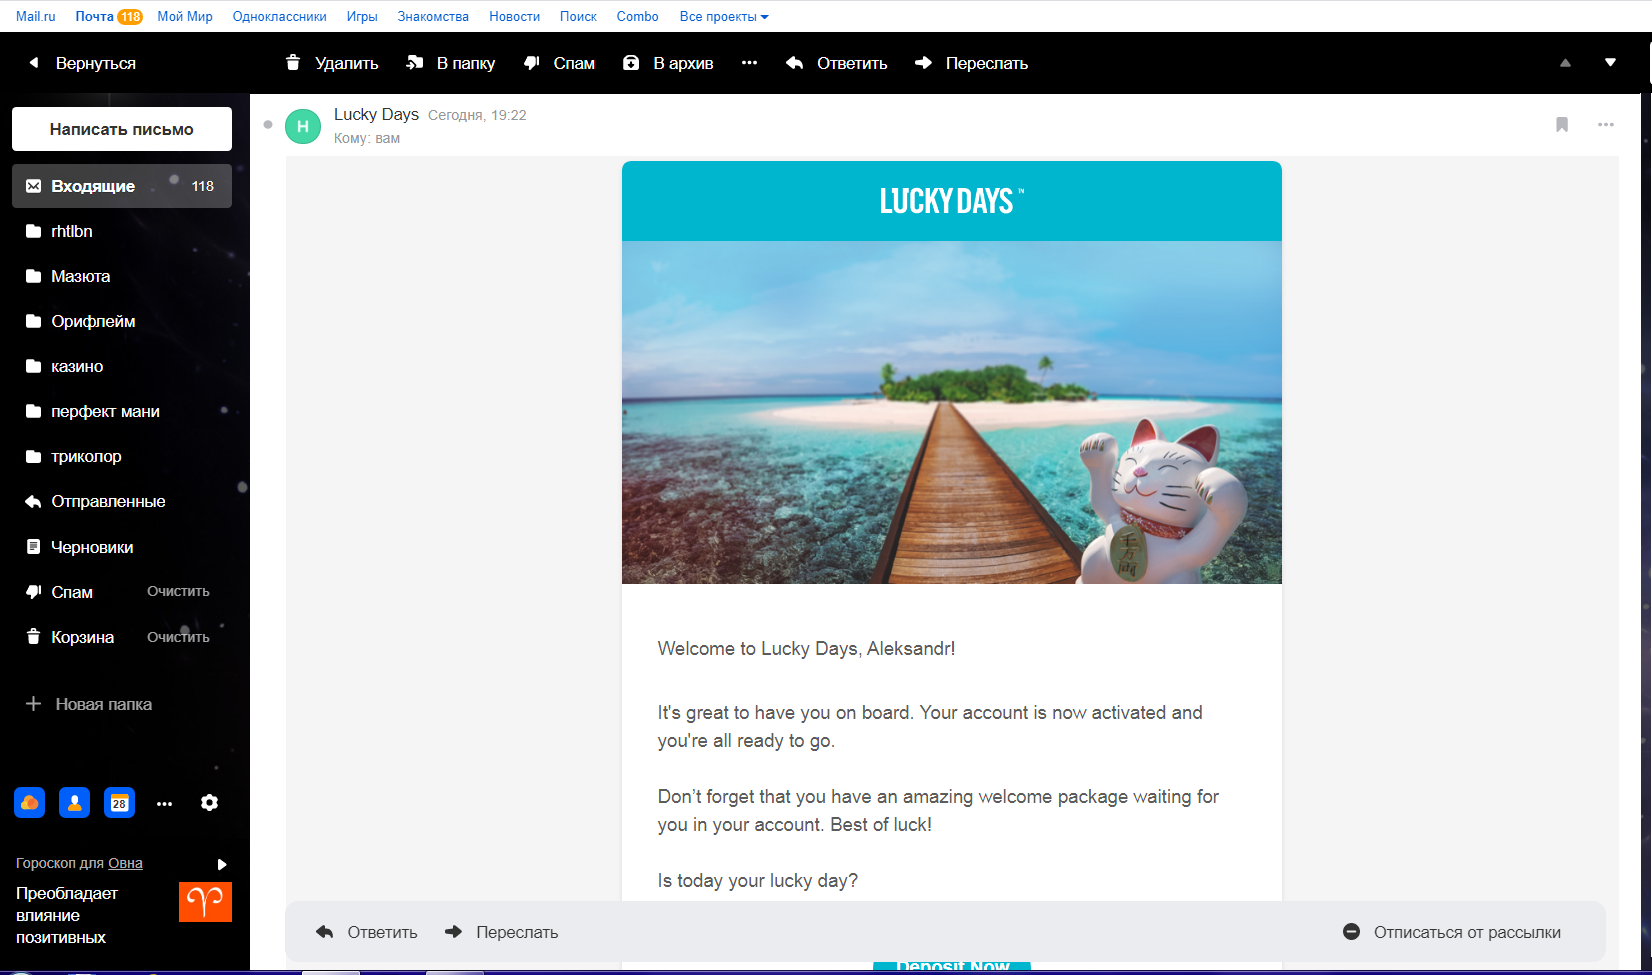Unsubscribe via Отписаться от рассылки
Image resolution: width=1652 pixels, height=975 pixels.
click(1452, 932)
